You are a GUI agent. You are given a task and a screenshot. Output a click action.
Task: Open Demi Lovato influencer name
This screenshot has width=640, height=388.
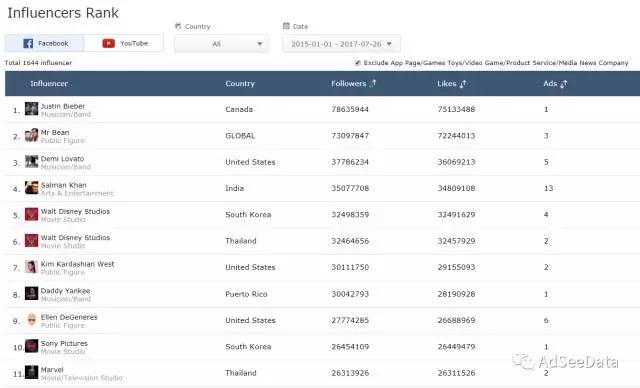62,159
